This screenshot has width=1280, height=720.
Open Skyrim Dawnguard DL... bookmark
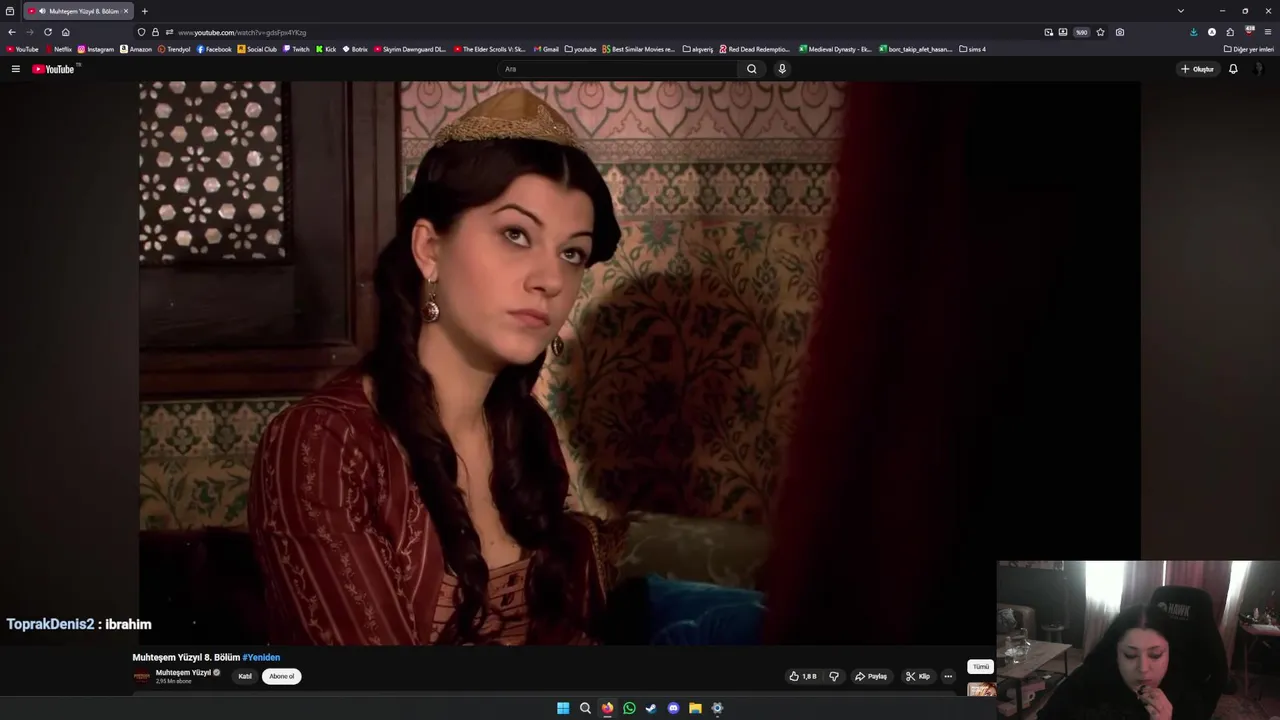coord(410,49)
